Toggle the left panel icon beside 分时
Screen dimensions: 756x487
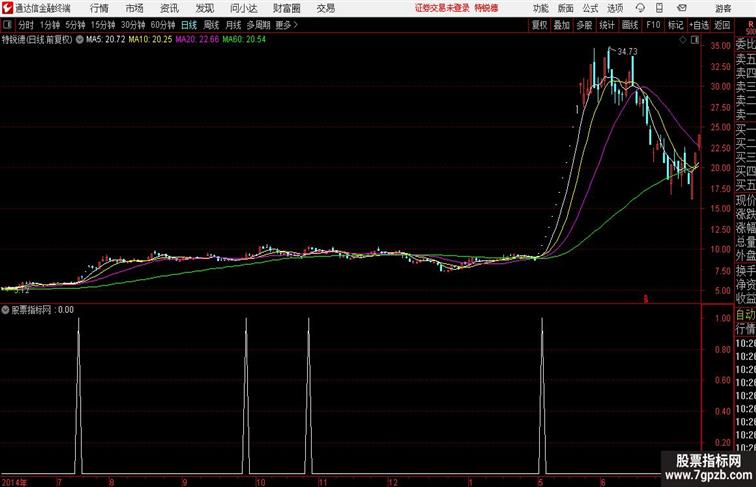(7, 25)
